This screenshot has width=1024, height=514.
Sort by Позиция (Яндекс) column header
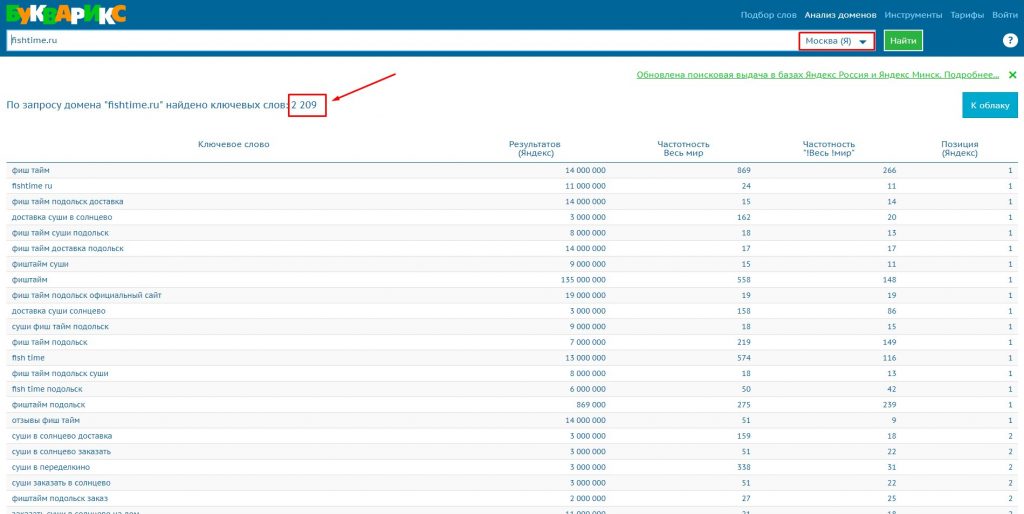[959, 149]
